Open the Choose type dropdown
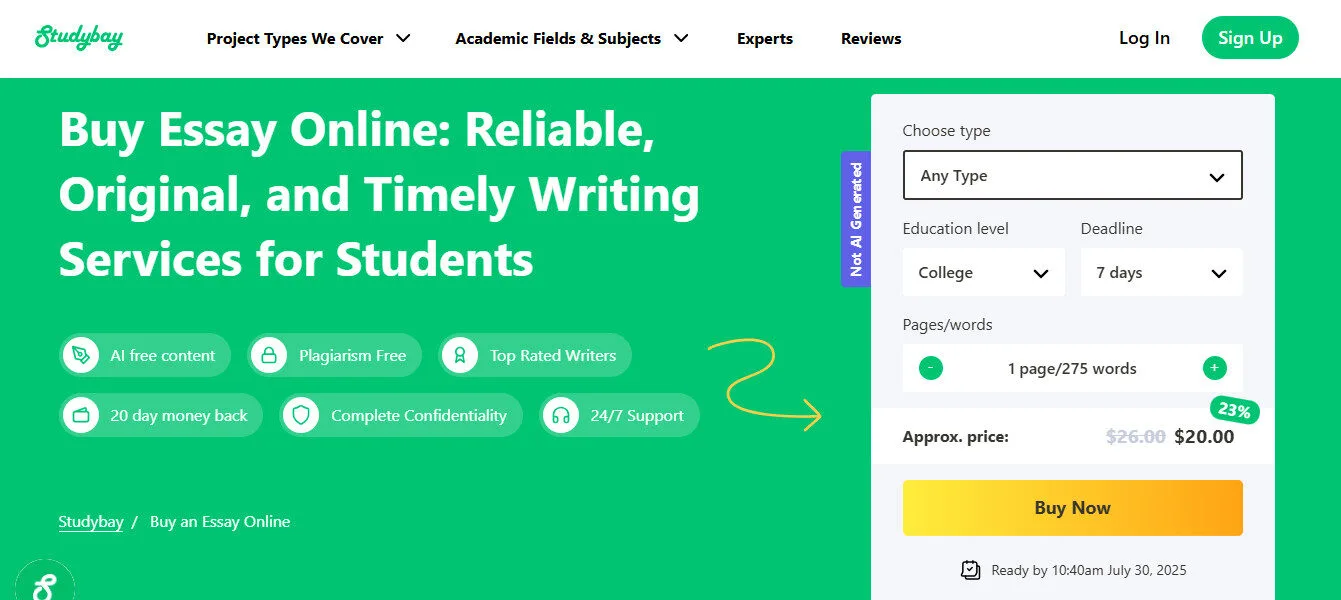Viewport: 1341px width, 600px height. pos(1072,176)
